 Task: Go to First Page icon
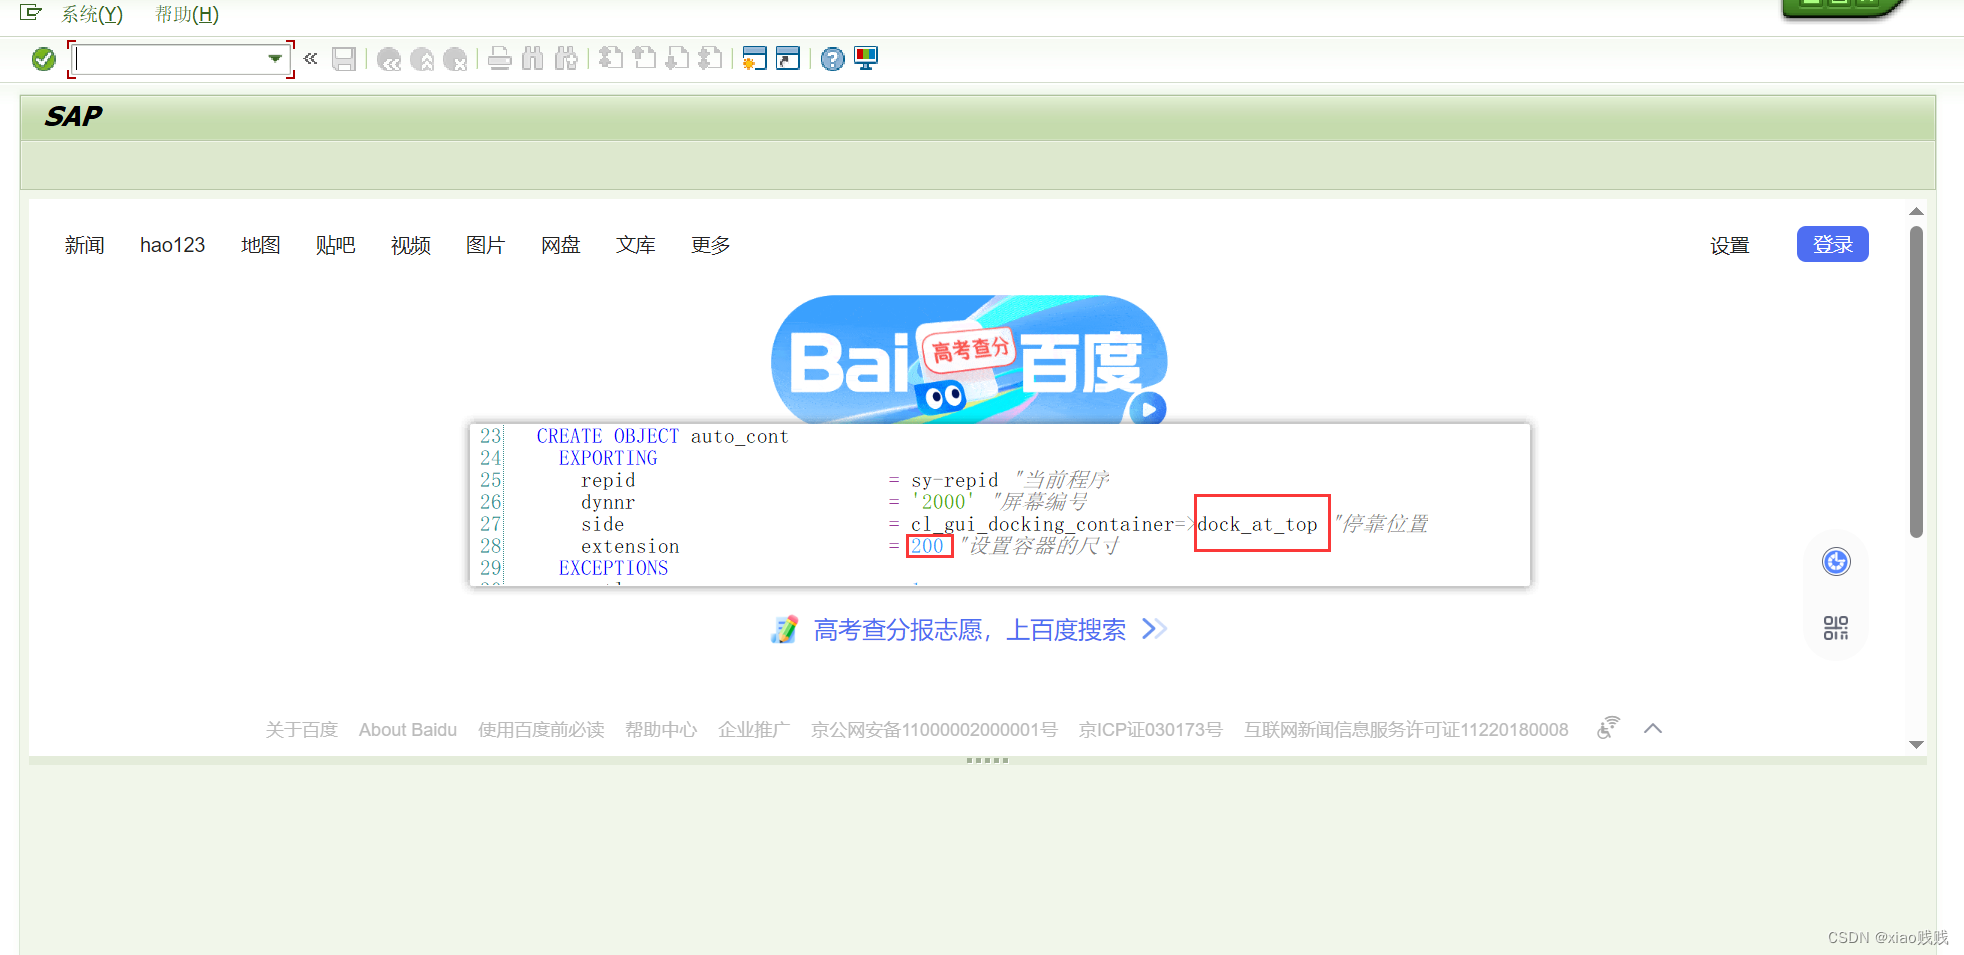click(x=611, y=59)
